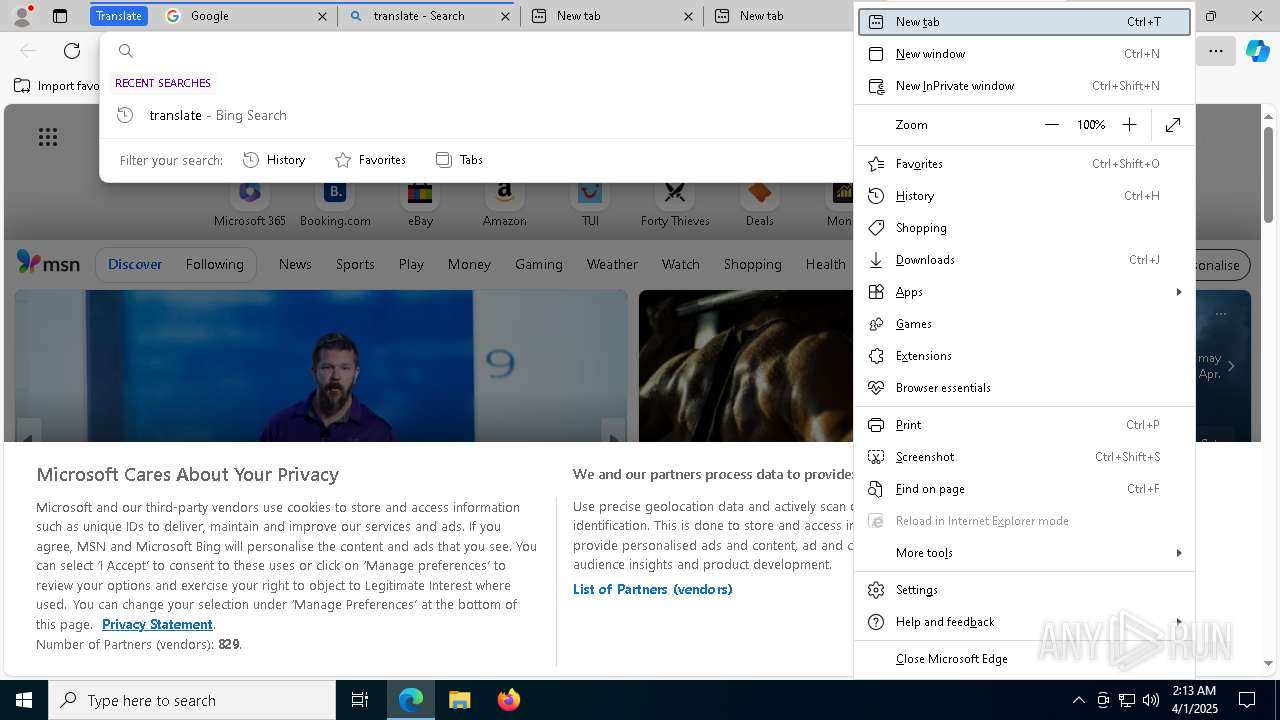Open eBay quick link icon

tap(420, 192)
